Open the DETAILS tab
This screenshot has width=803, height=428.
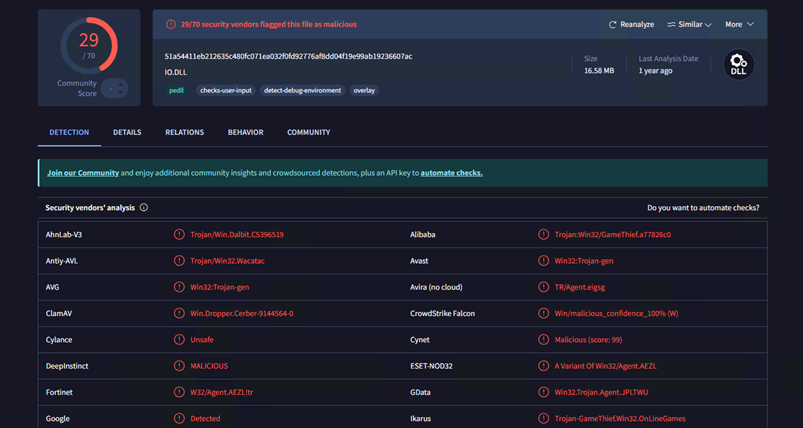pyautogui.click(x=127, y=132)
